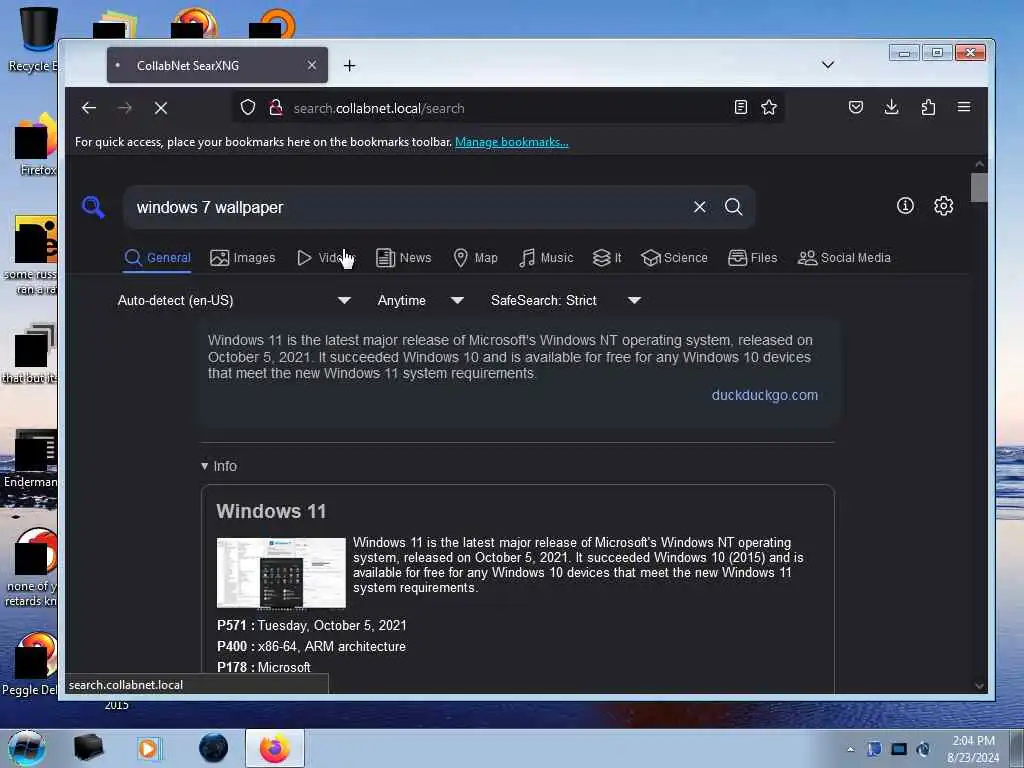Toggle reader view in address bar
Image resolution: width=1024 pixels, height=768 pixels.
point(741,107)
